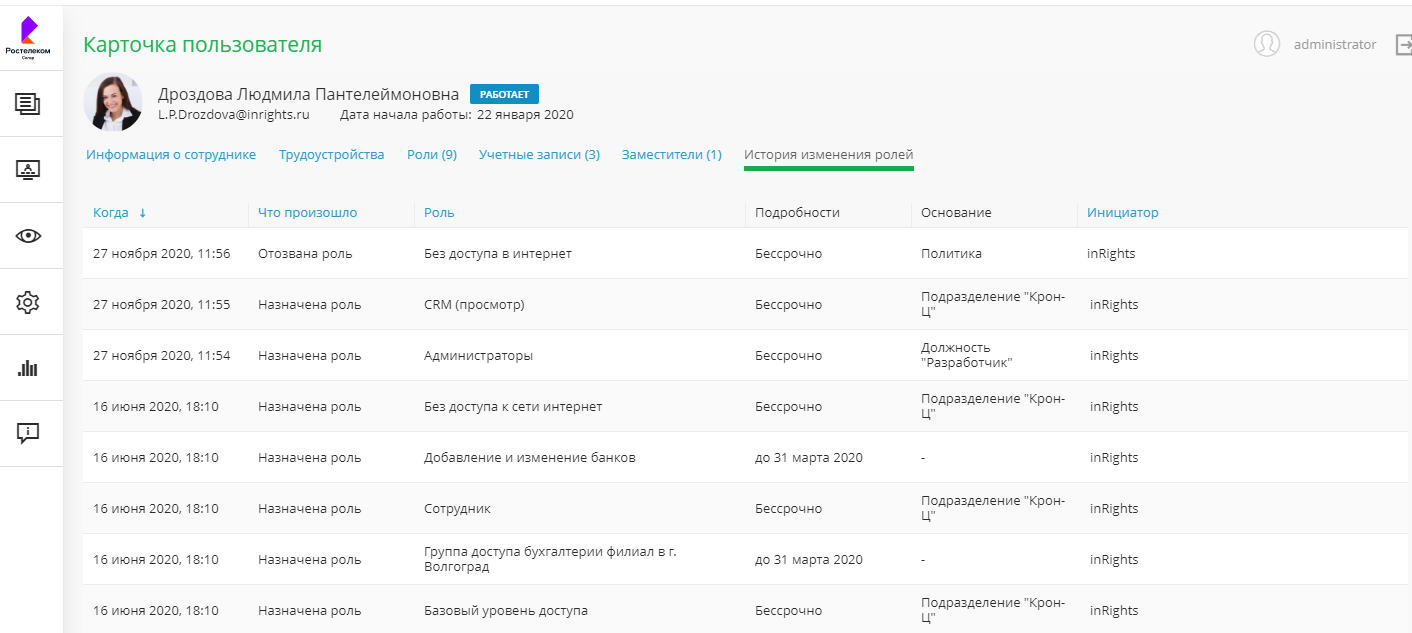Viewport: 1412px width, 633px height.
Task: Click the administrator profile avatar icon
Action: click(x=1267, y=44)
